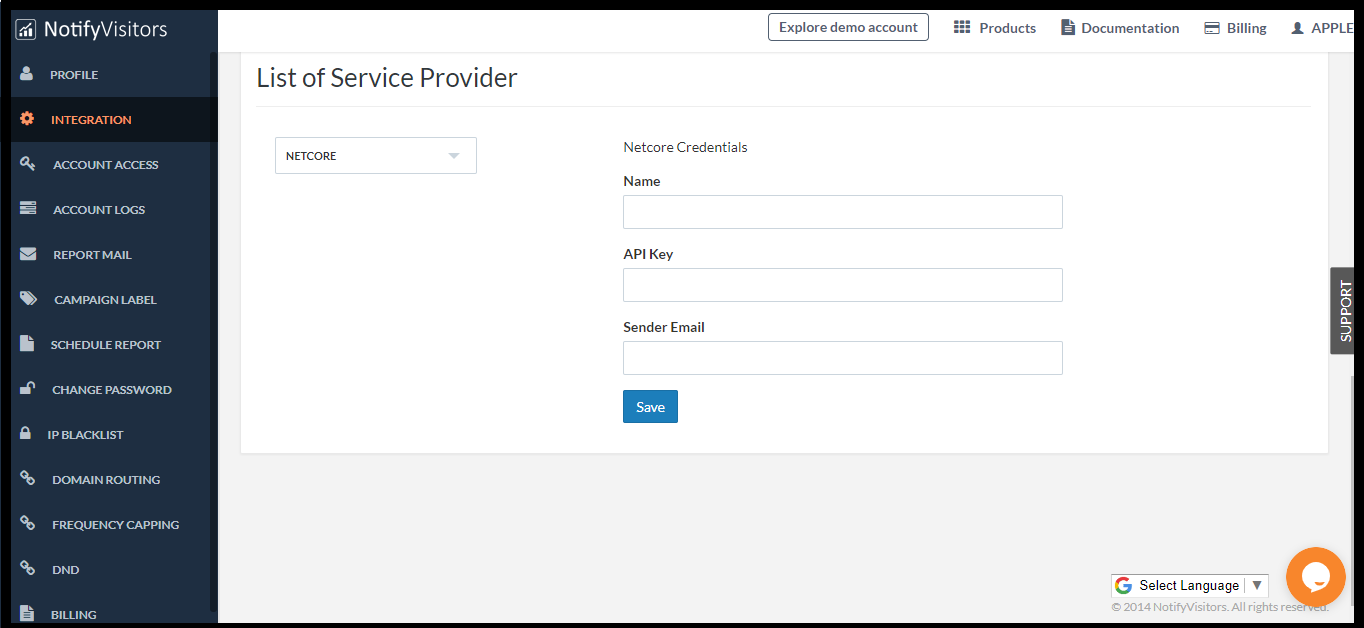Viewport: 1364px width, 628px height.
Task: Click the Products grid icon
Action: pyautogui.click(x=962, y=28)
